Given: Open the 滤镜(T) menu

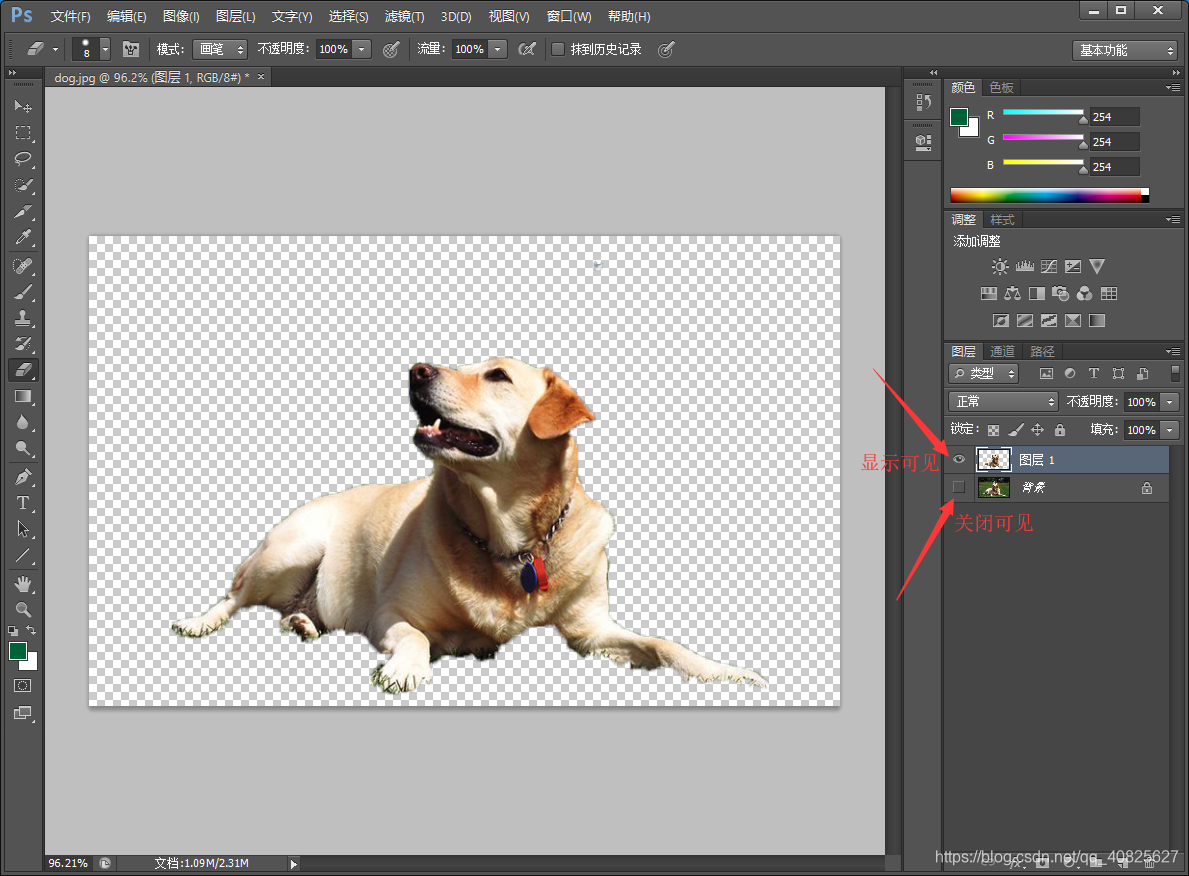Looking at the screenshot, I should tap(404, 16).
